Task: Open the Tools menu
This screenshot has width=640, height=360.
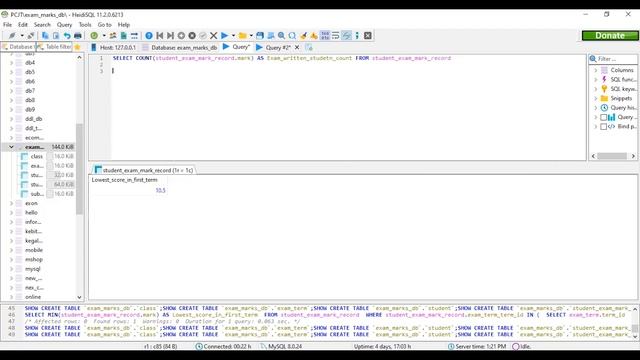Action: tap(85, 24)
